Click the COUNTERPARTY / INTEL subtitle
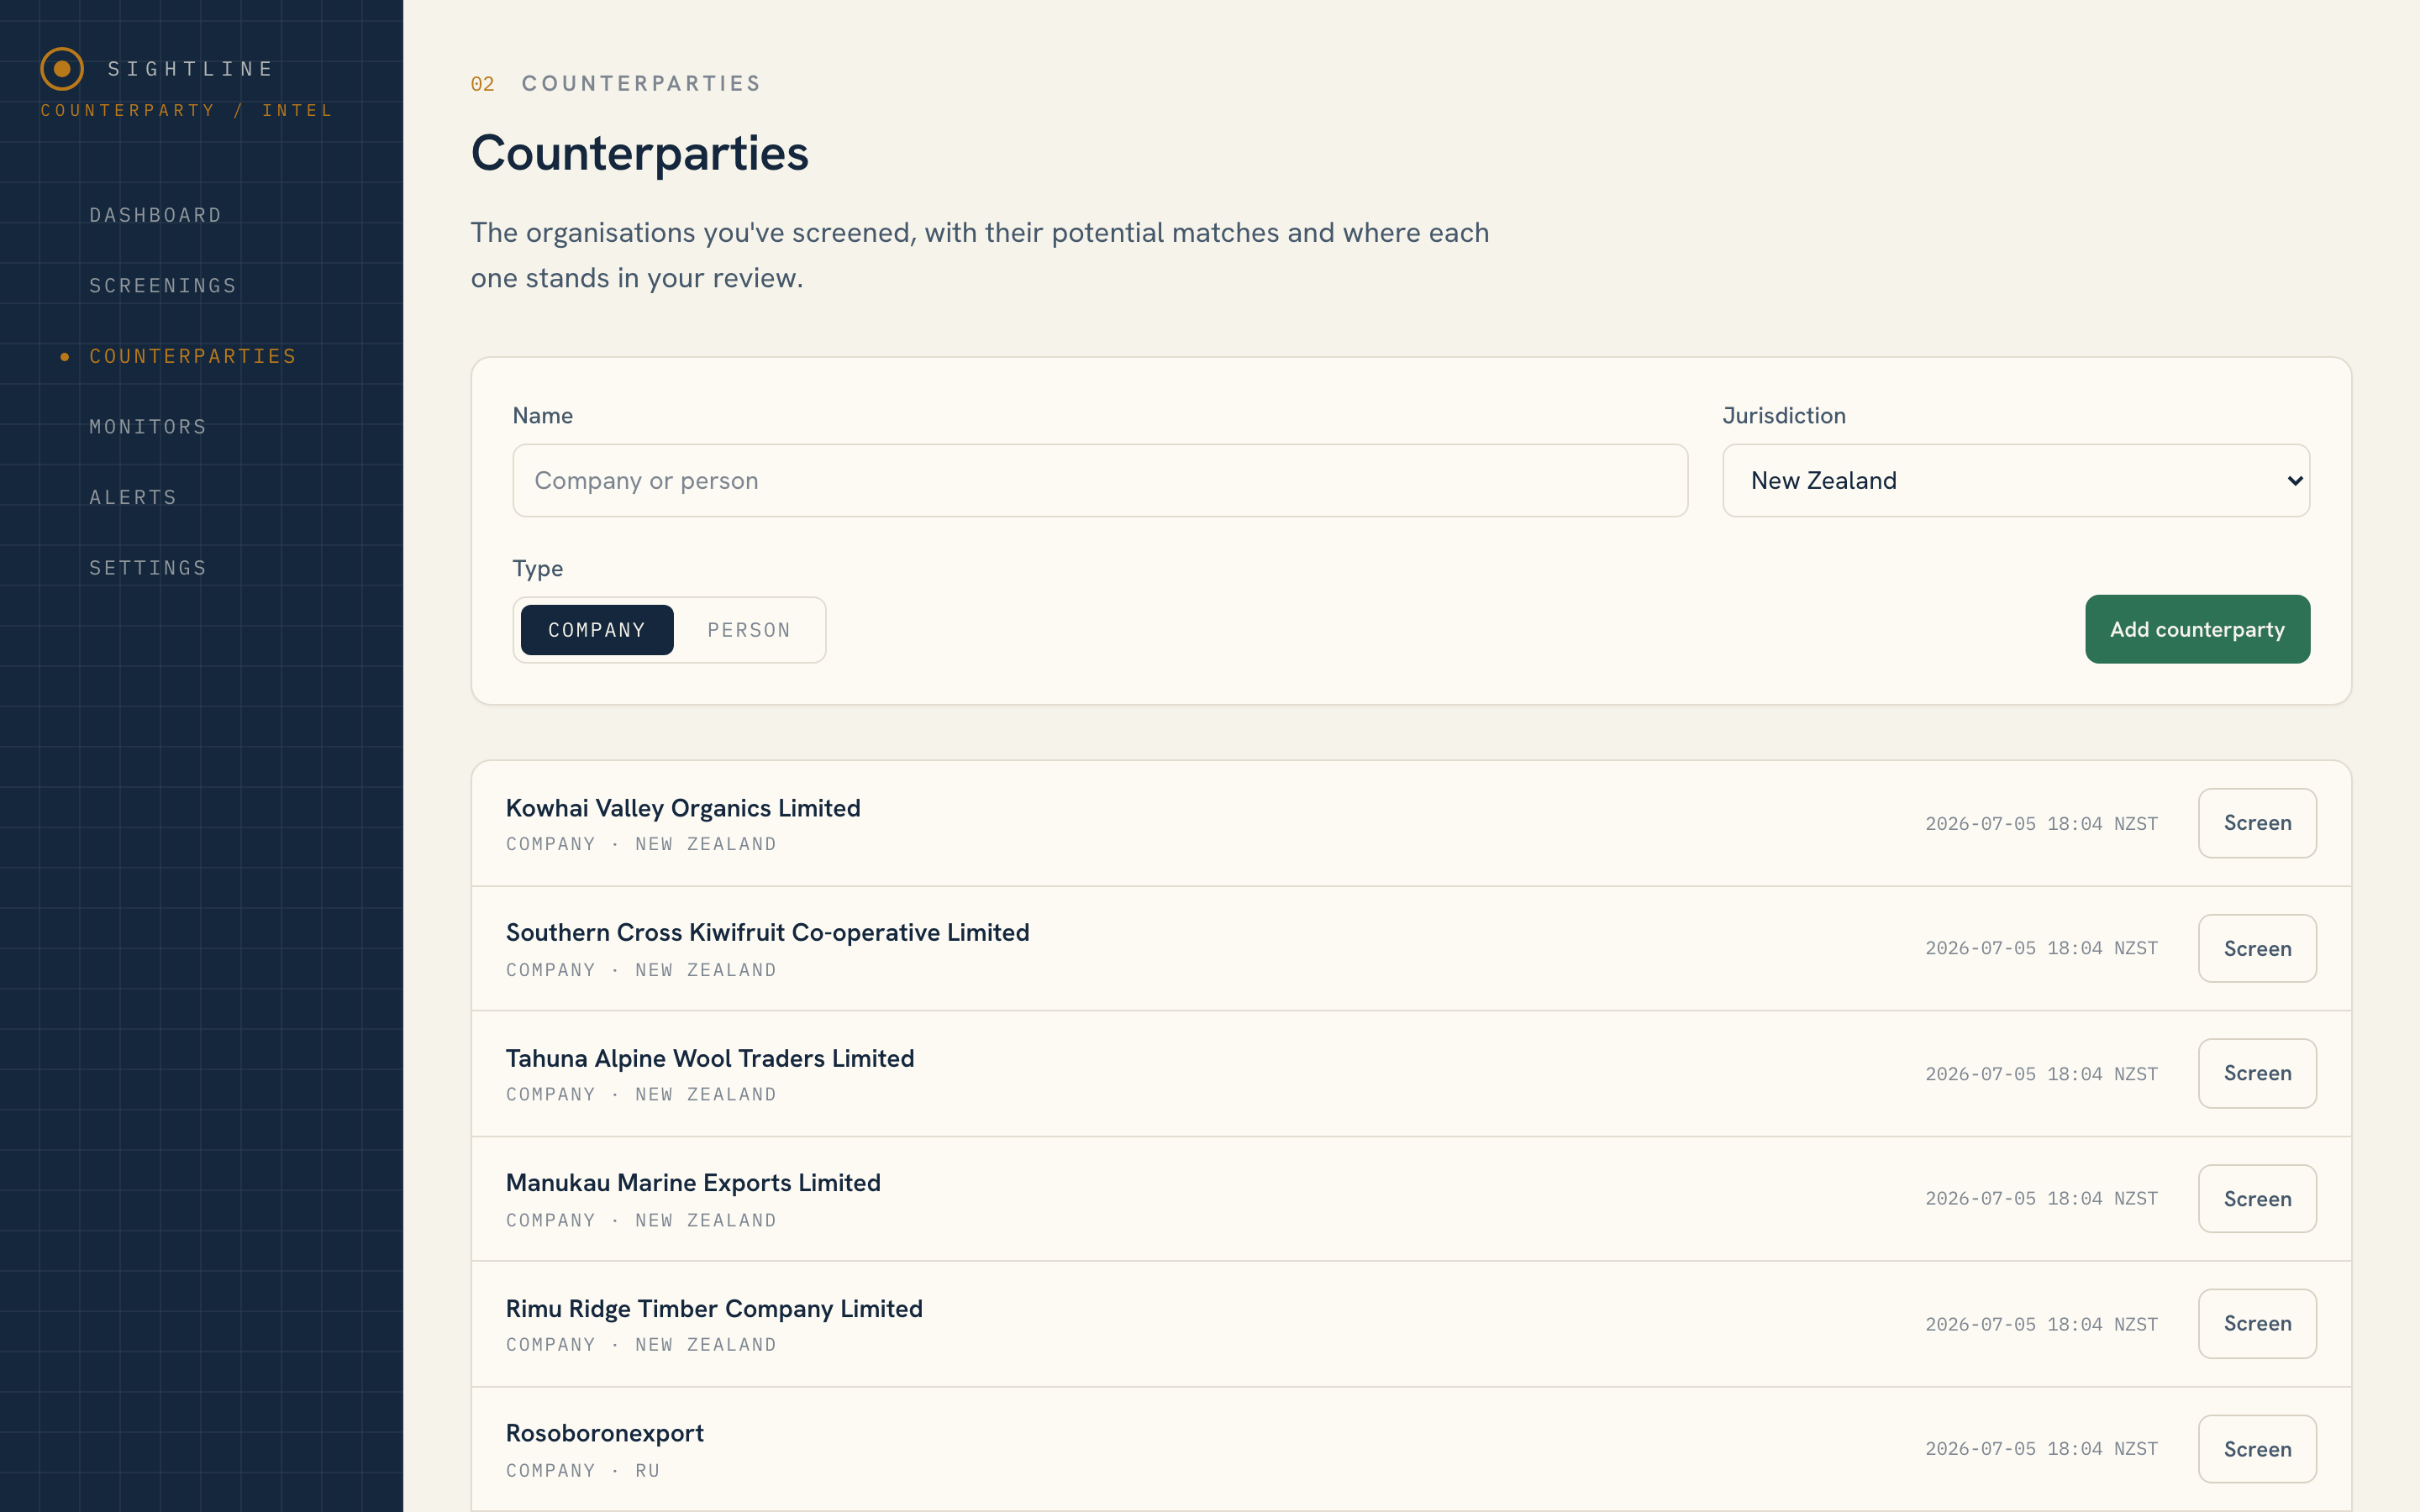Screen dimensions: 2420x1512 186,110
